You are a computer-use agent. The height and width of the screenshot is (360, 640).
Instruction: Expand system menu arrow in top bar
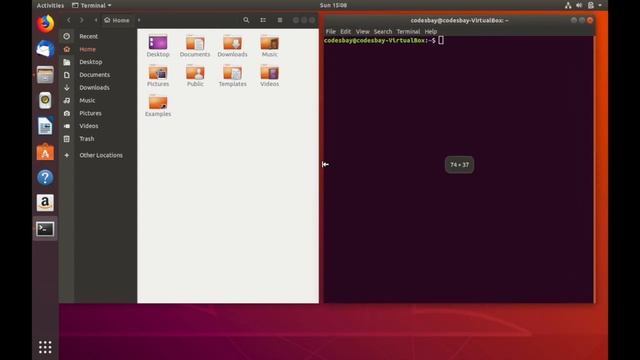(x=600, y=5)
